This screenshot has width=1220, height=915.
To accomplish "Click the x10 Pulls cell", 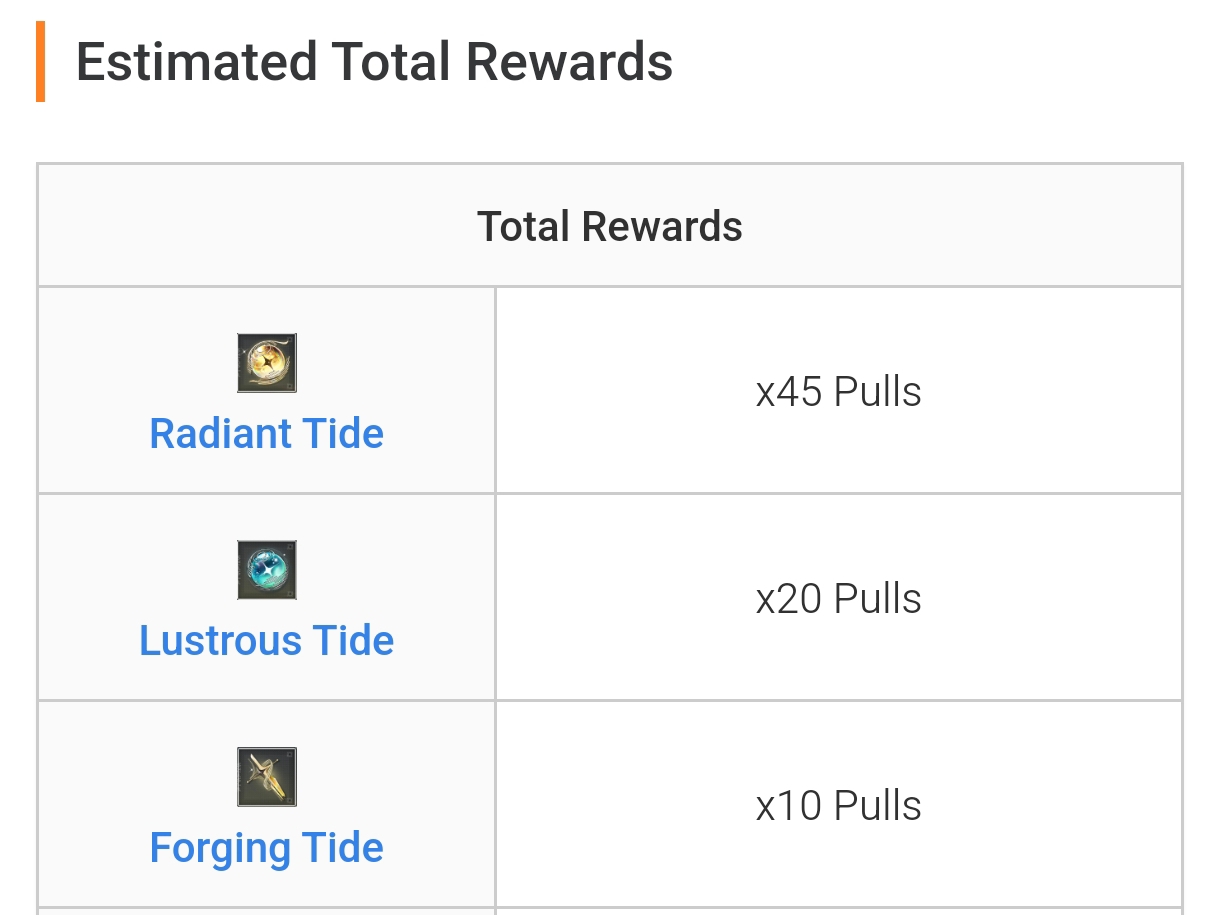I will coord(838,805).
